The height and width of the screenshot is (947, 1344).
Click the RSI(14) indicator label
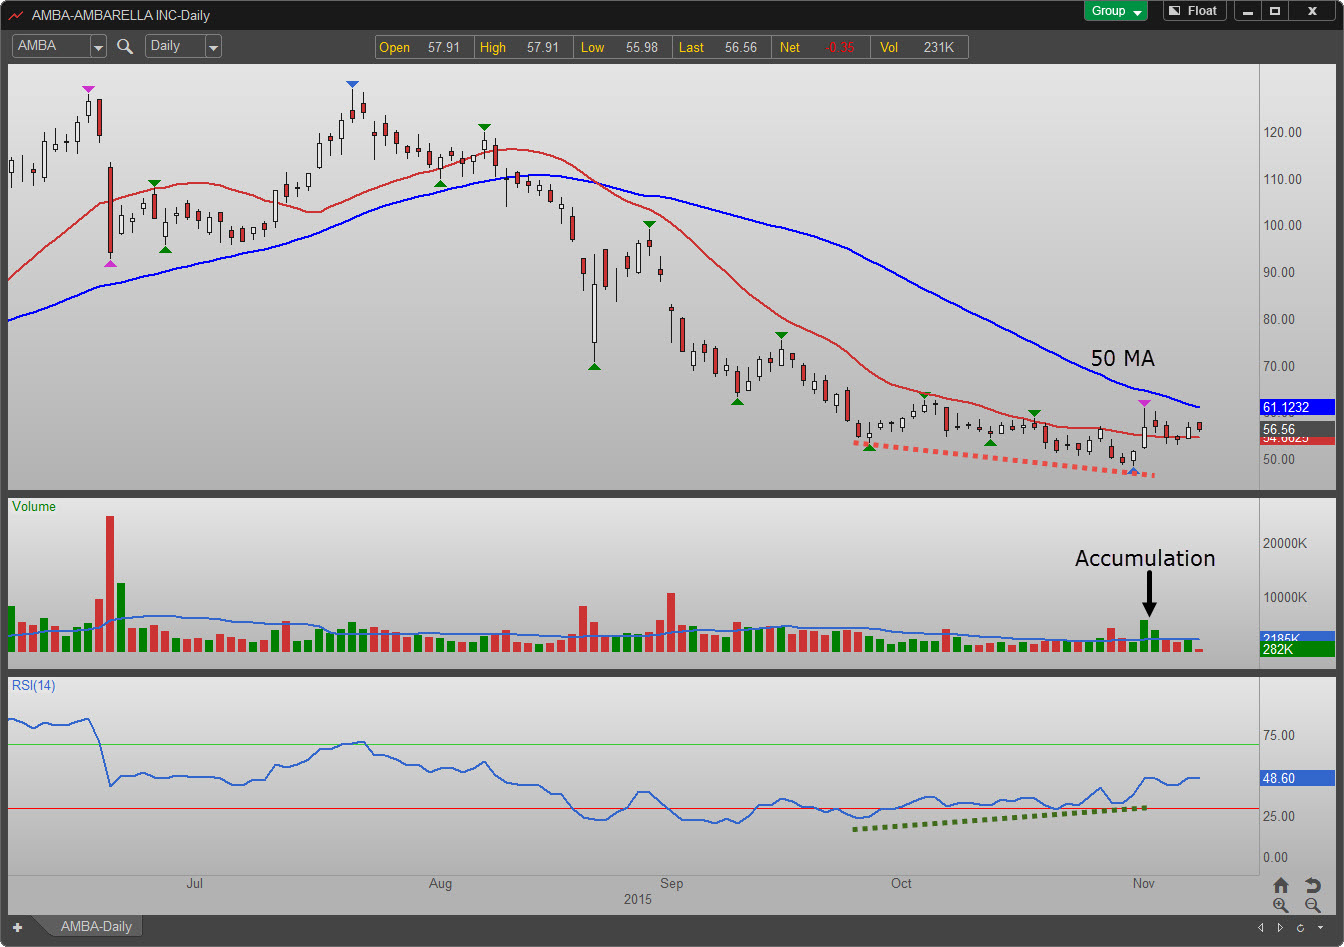34,685
